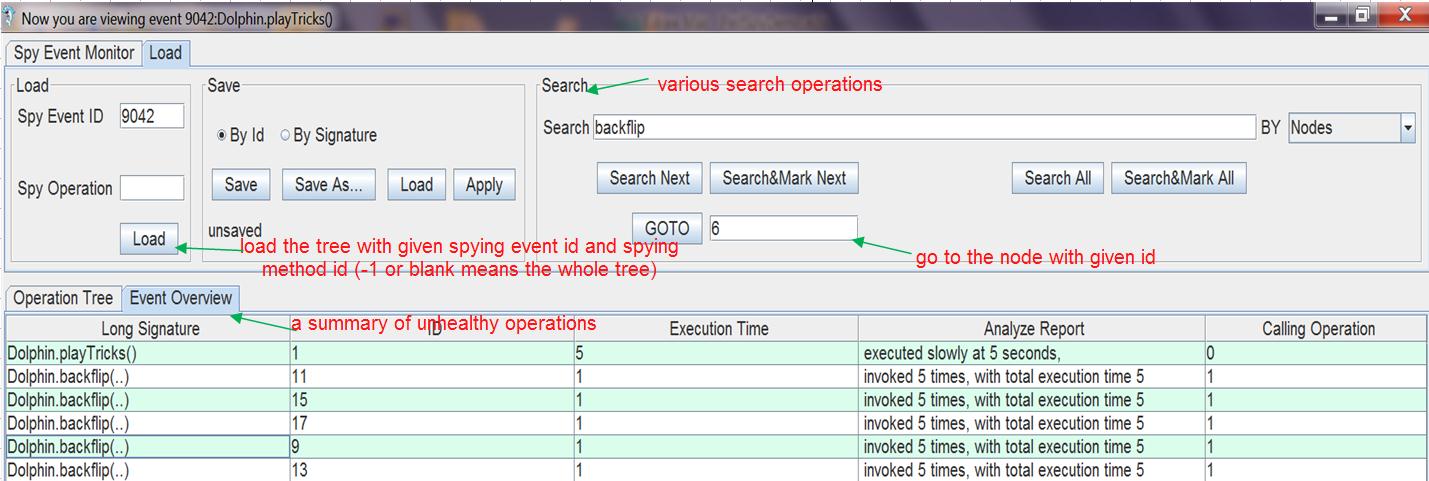The height and width of the screenshot is (481, 1429).
Task: Select the Dolphin.backflip(..) row with ID 17
Action: (x=716, y=423)
